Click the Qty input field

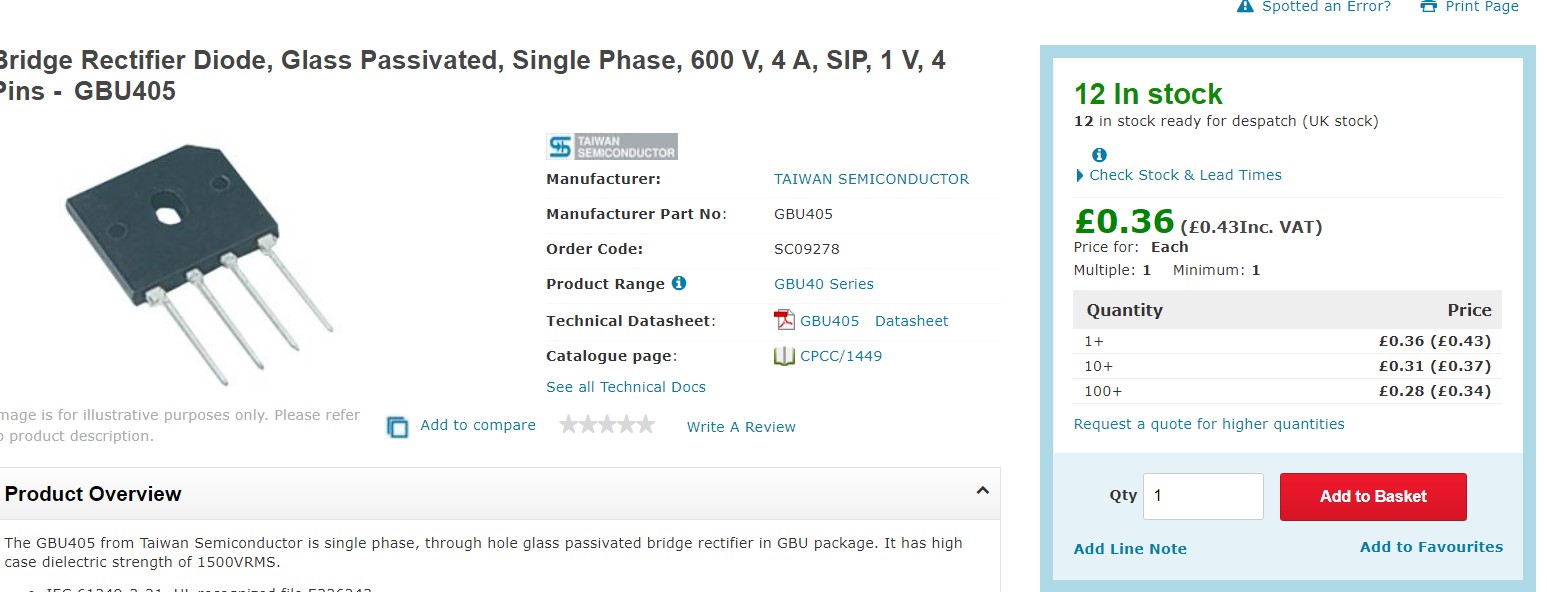tap(1203, 496)
